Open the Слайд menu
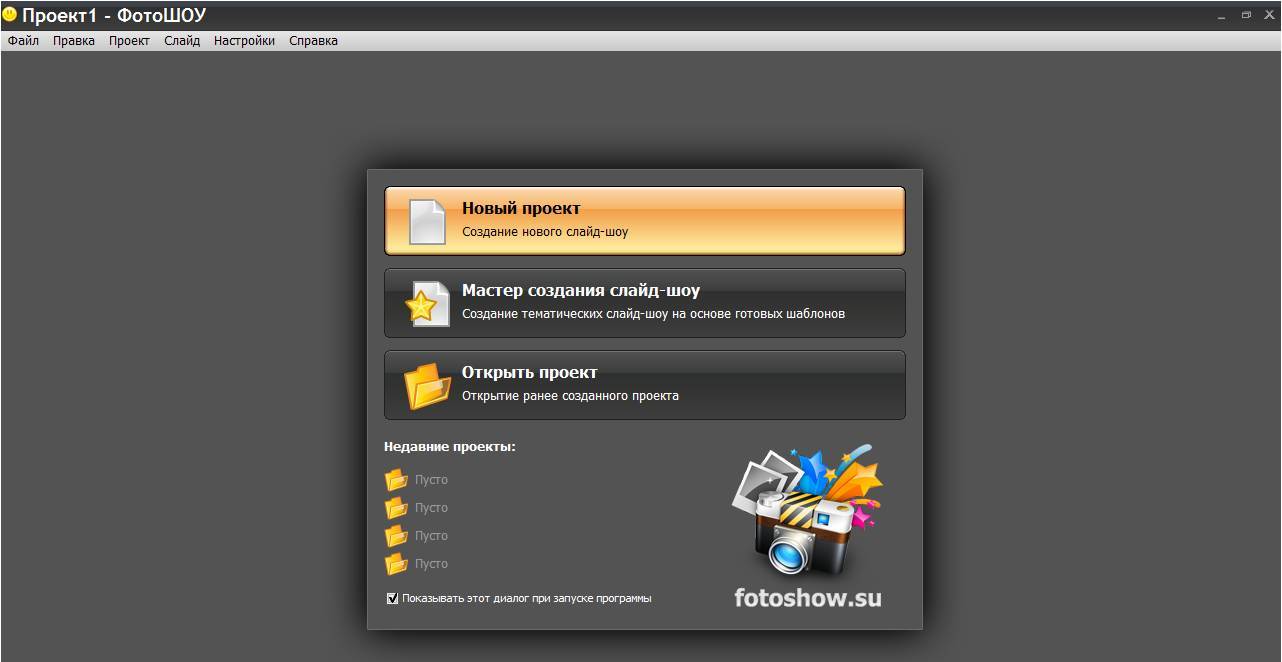This screenshot has height=662, width=1282. (182, 41)
